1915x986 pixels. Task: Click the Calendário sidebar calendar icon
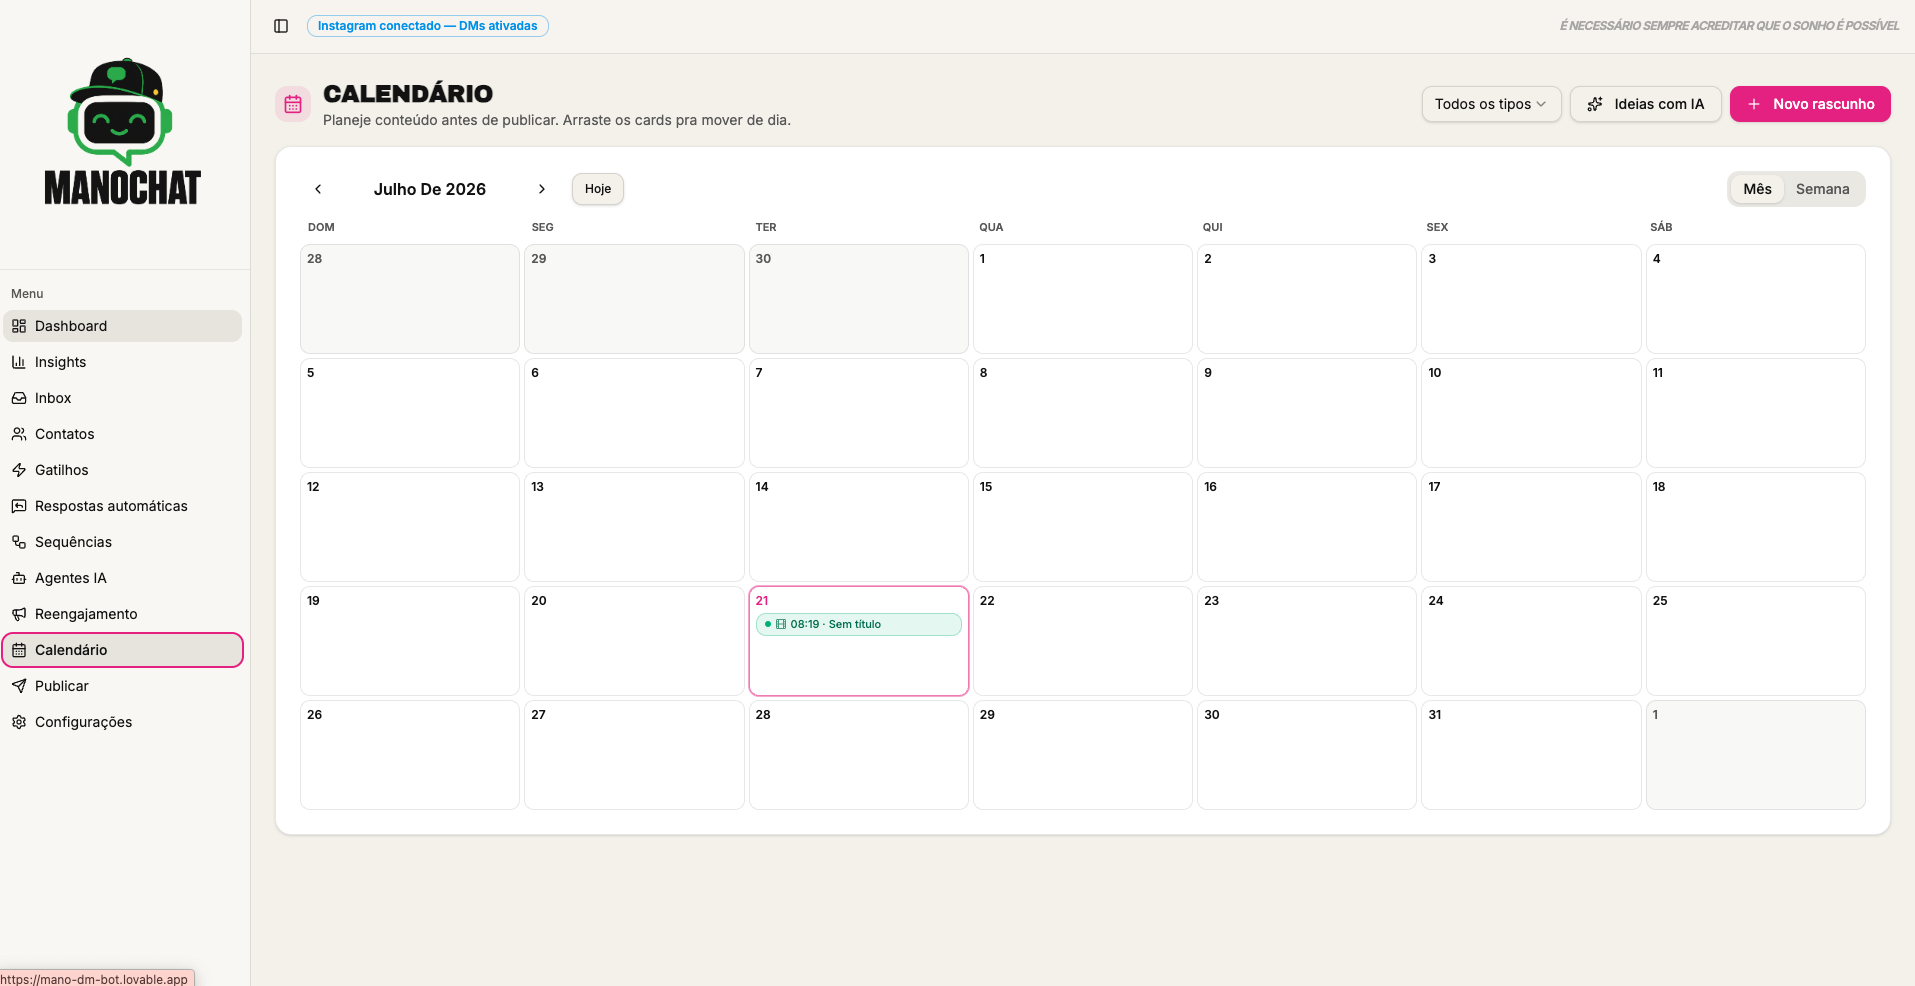click(x=19, y=650)
